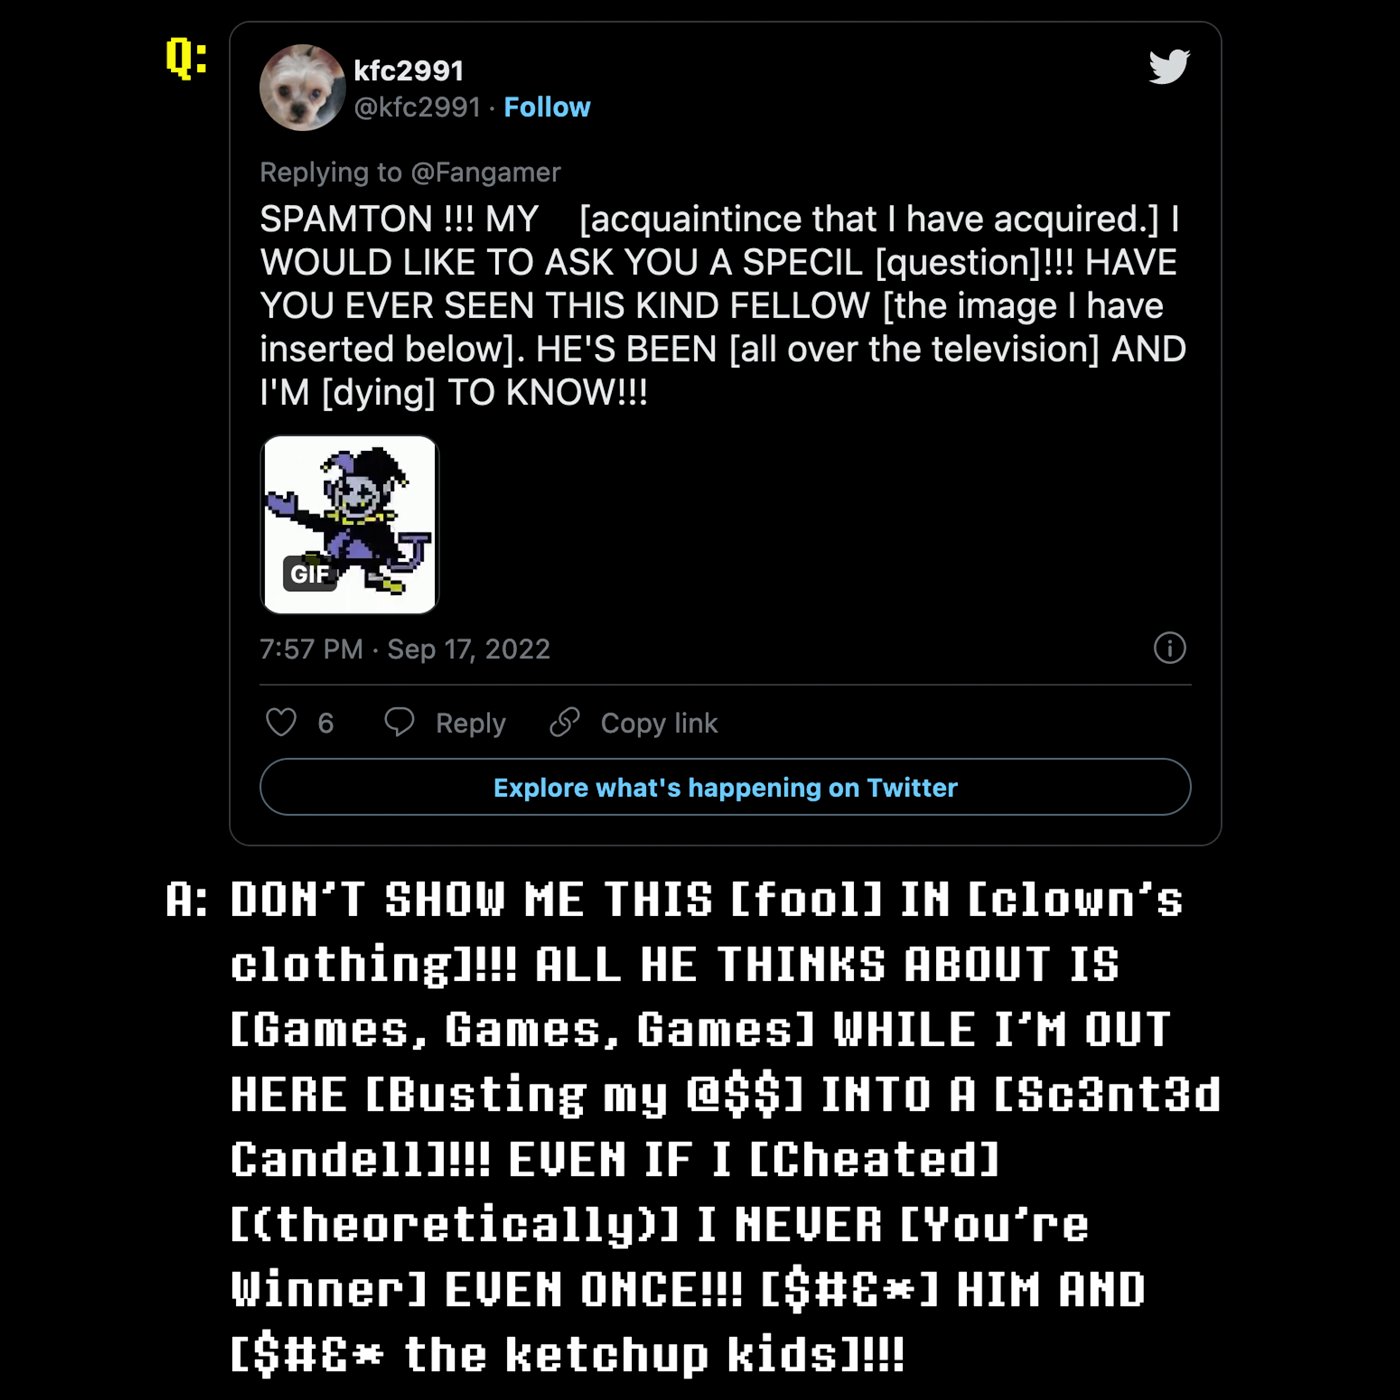Click the Twitter bird logo

(x=1168, y=67)
